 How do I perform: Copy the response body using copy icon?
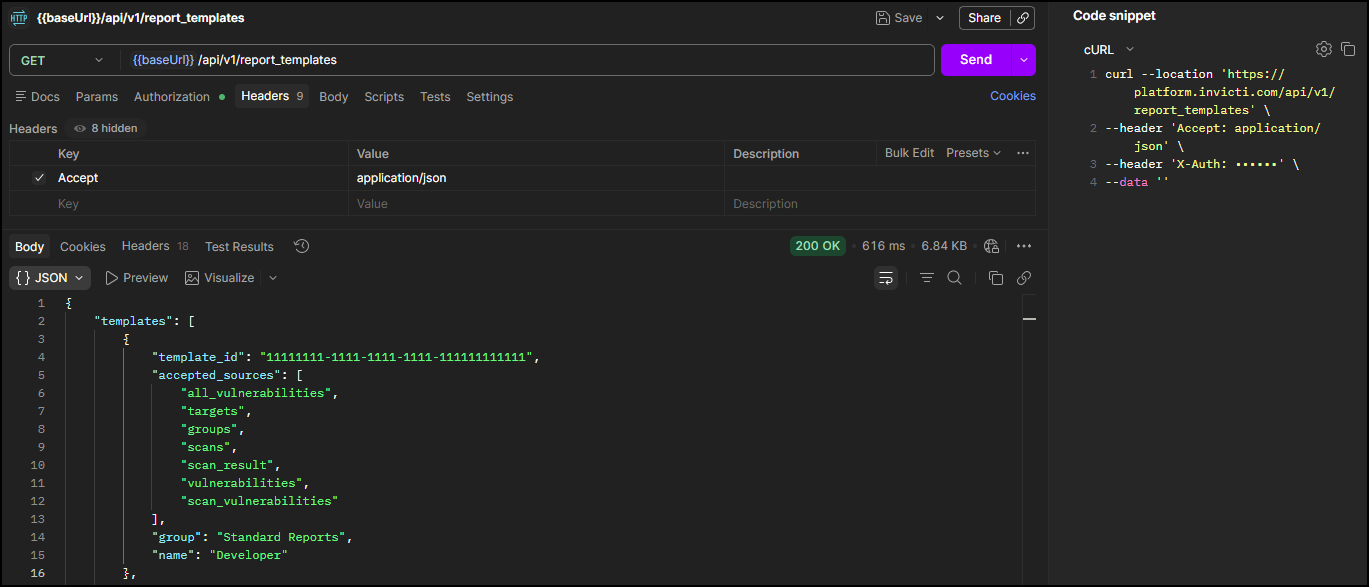pos(995,278)
